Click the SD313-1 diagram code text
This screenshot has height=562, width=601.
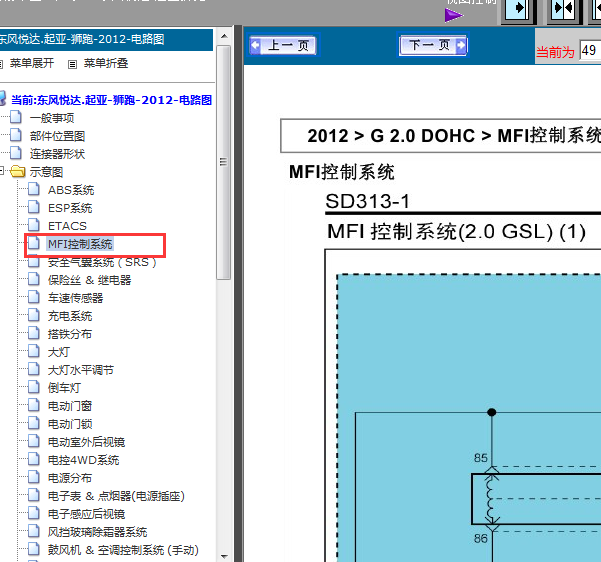point(368,201)
